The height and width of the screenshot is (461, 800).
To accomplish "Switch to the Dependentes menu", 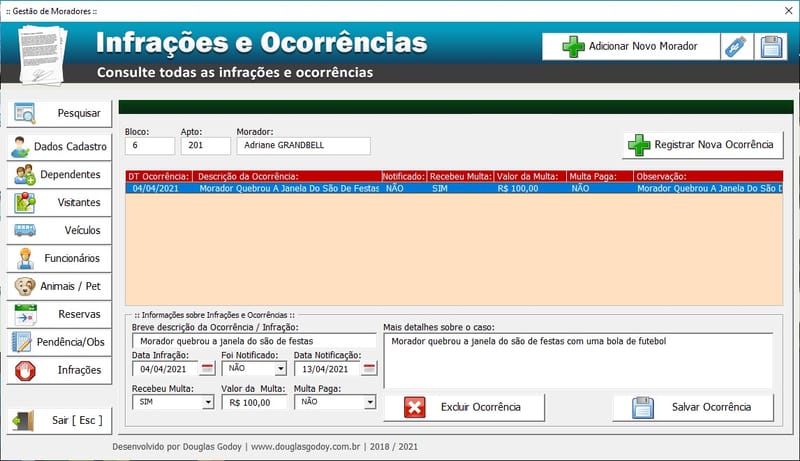I will pyautogui.click(x=59, y=174).
